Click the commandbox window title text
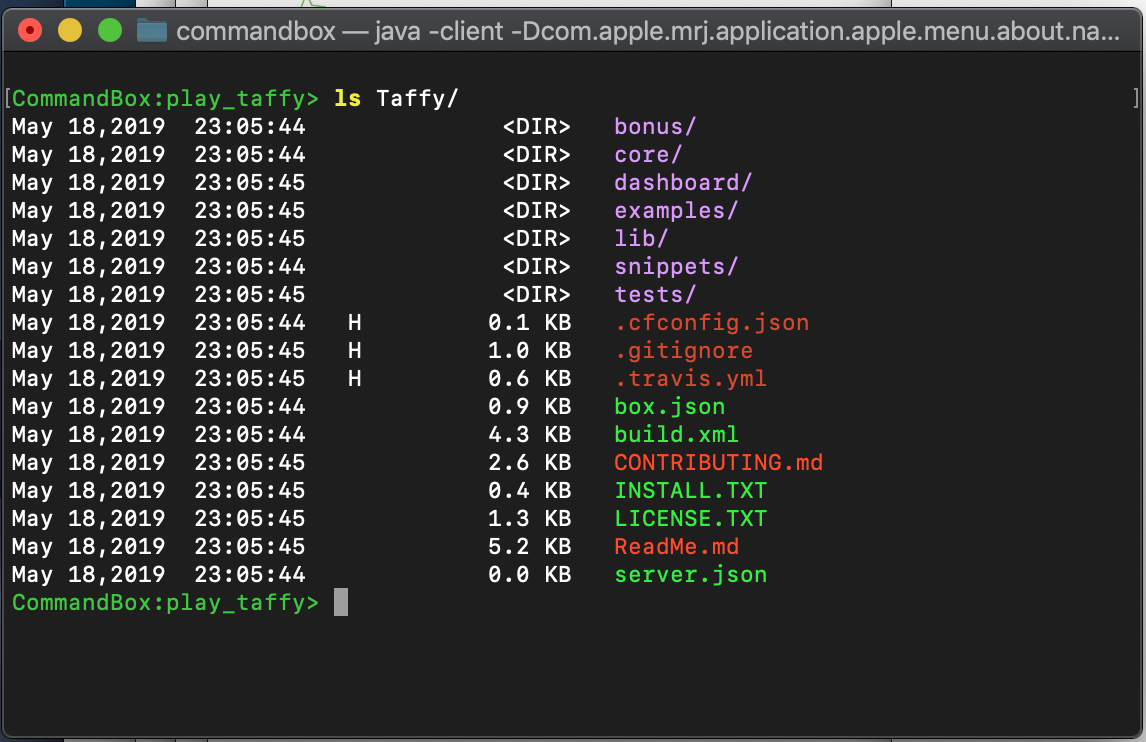 [x=648, y=31]
